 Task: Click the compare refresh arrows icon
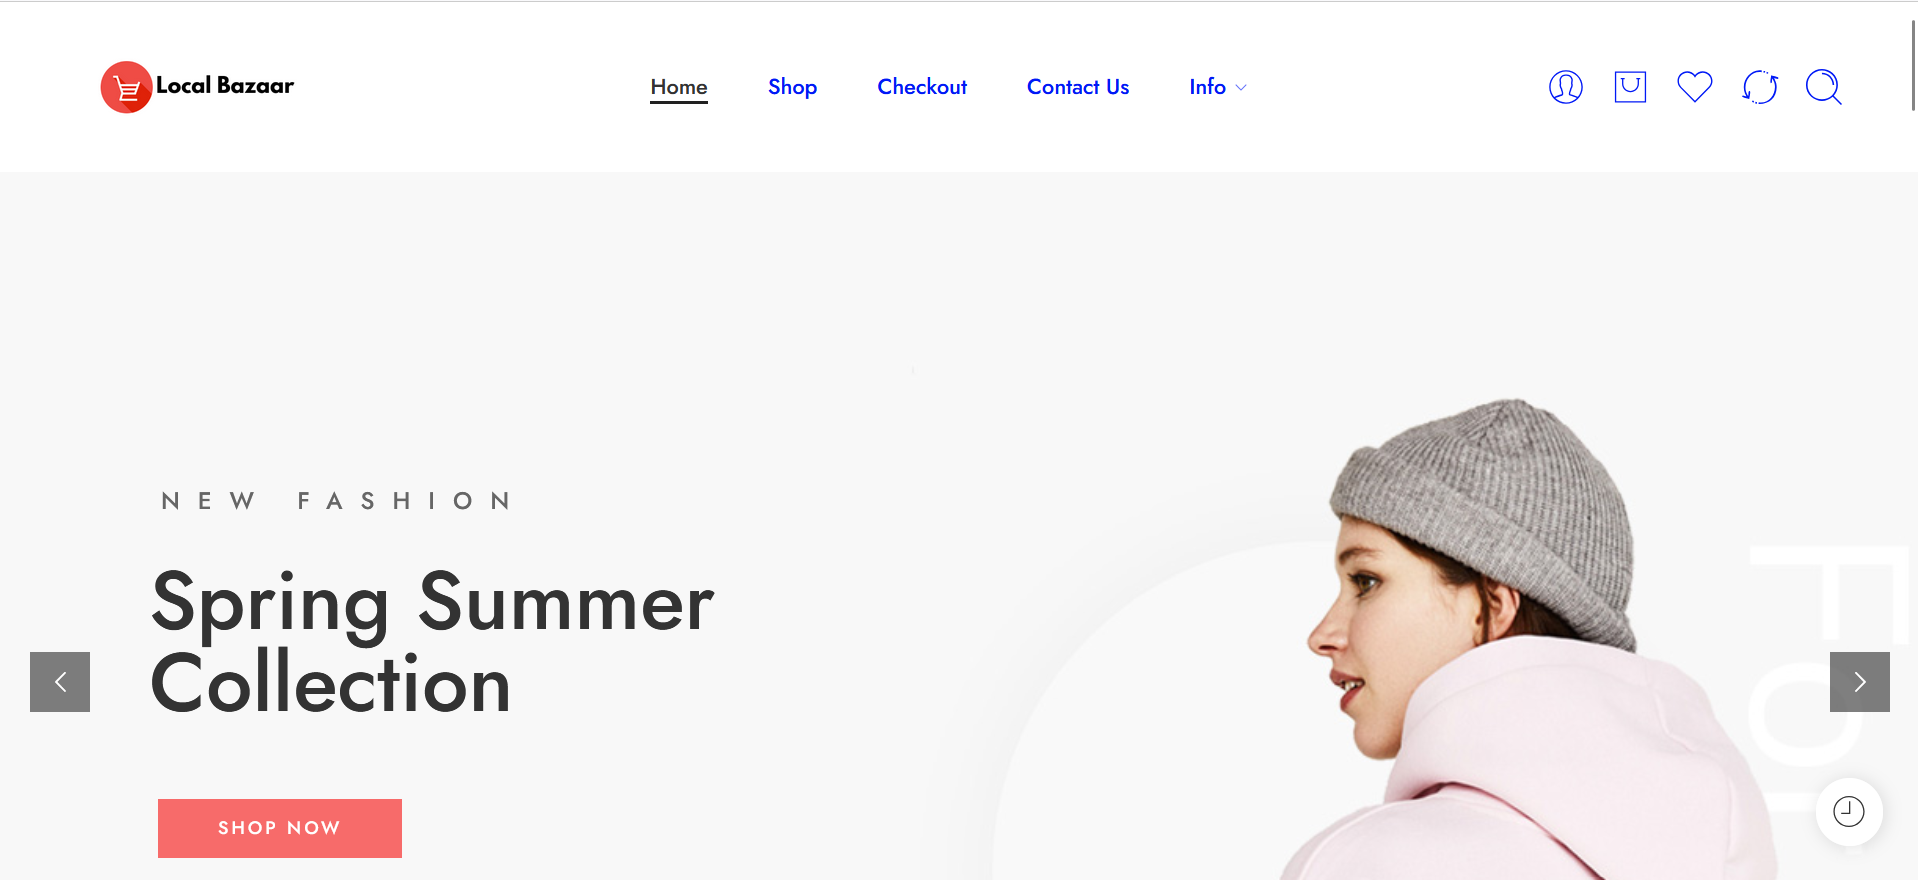[x=1759, y=87]
